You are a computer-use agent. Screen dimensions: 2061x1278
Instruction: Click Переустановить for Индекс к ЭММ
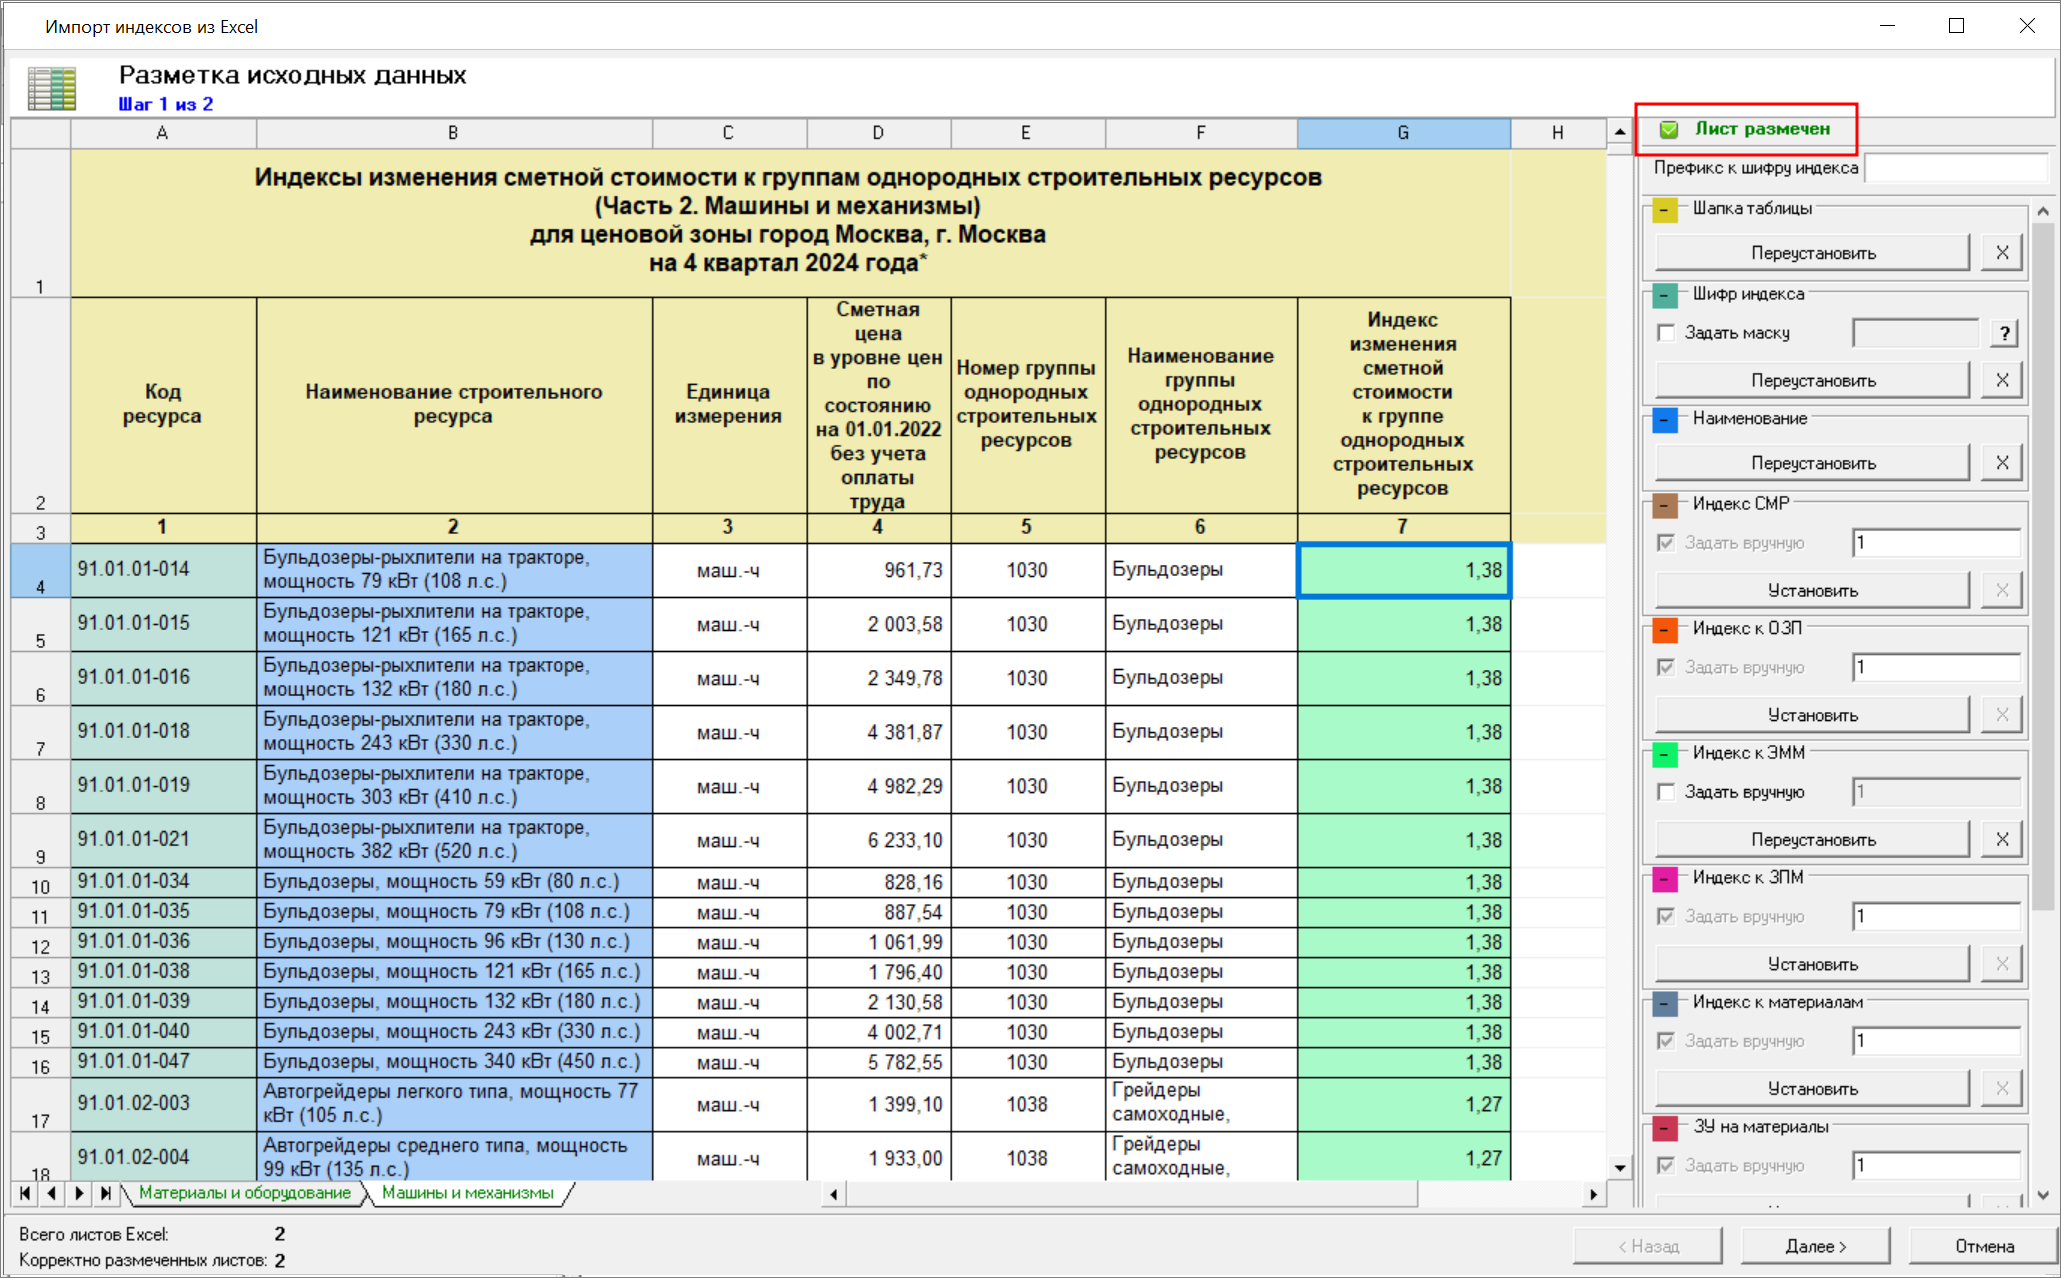point(1813,840)
